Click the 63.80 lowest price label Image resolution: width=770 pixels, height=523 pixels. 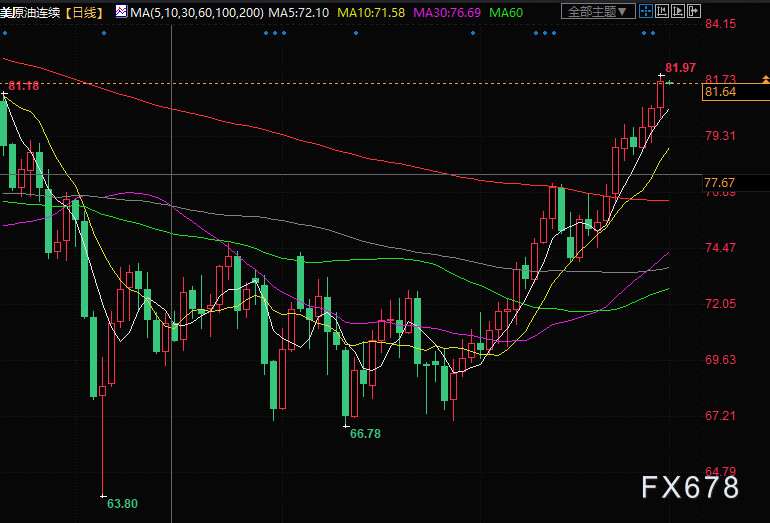122,504
